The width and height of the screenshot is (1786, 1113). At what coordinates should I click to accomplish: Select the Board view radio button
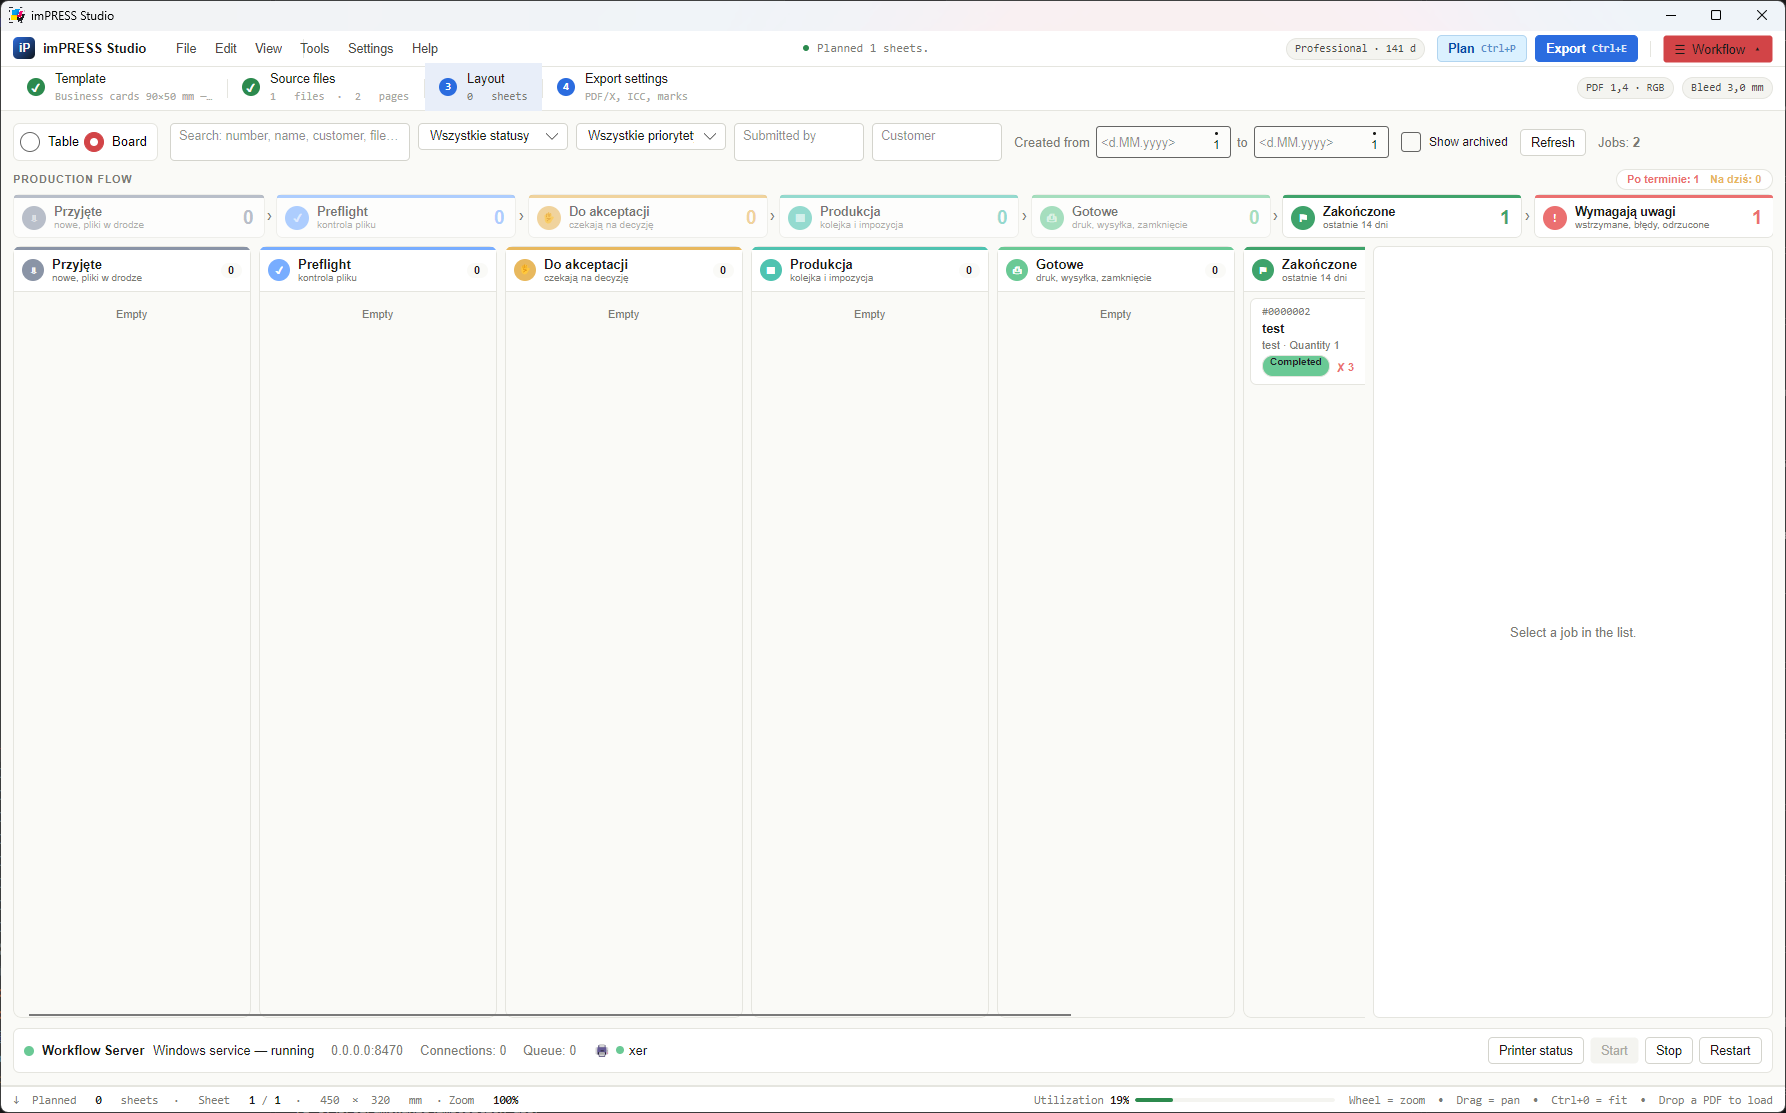[x=94, y=142]
